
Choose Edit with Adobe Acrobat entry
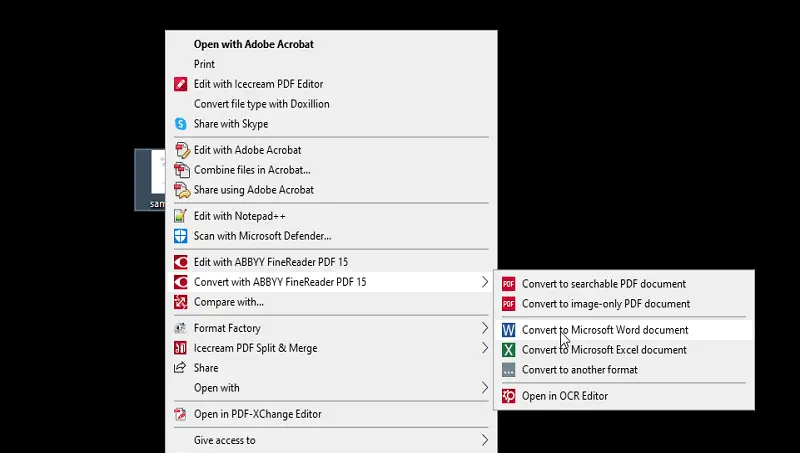click(332, 150)
